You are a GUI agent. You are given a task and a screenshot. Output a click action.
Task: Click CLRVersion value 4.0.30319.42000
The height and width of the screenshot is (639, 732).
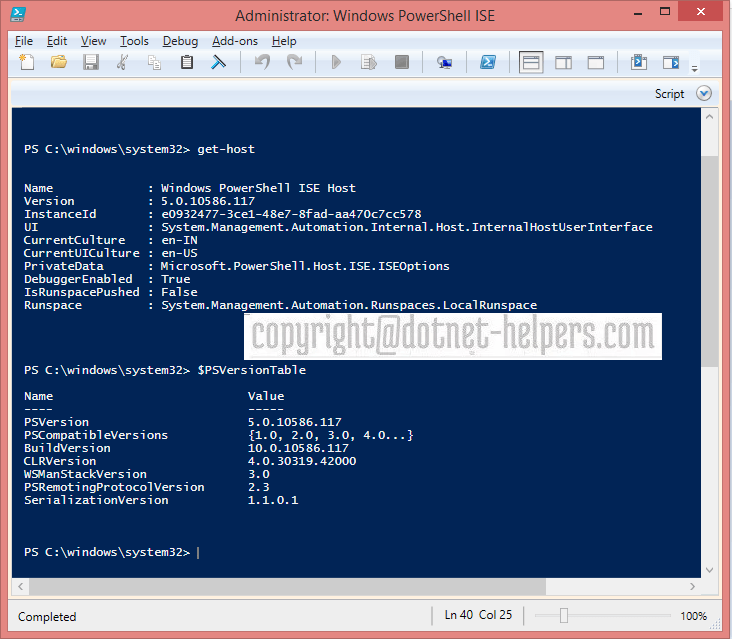[302, 461]
